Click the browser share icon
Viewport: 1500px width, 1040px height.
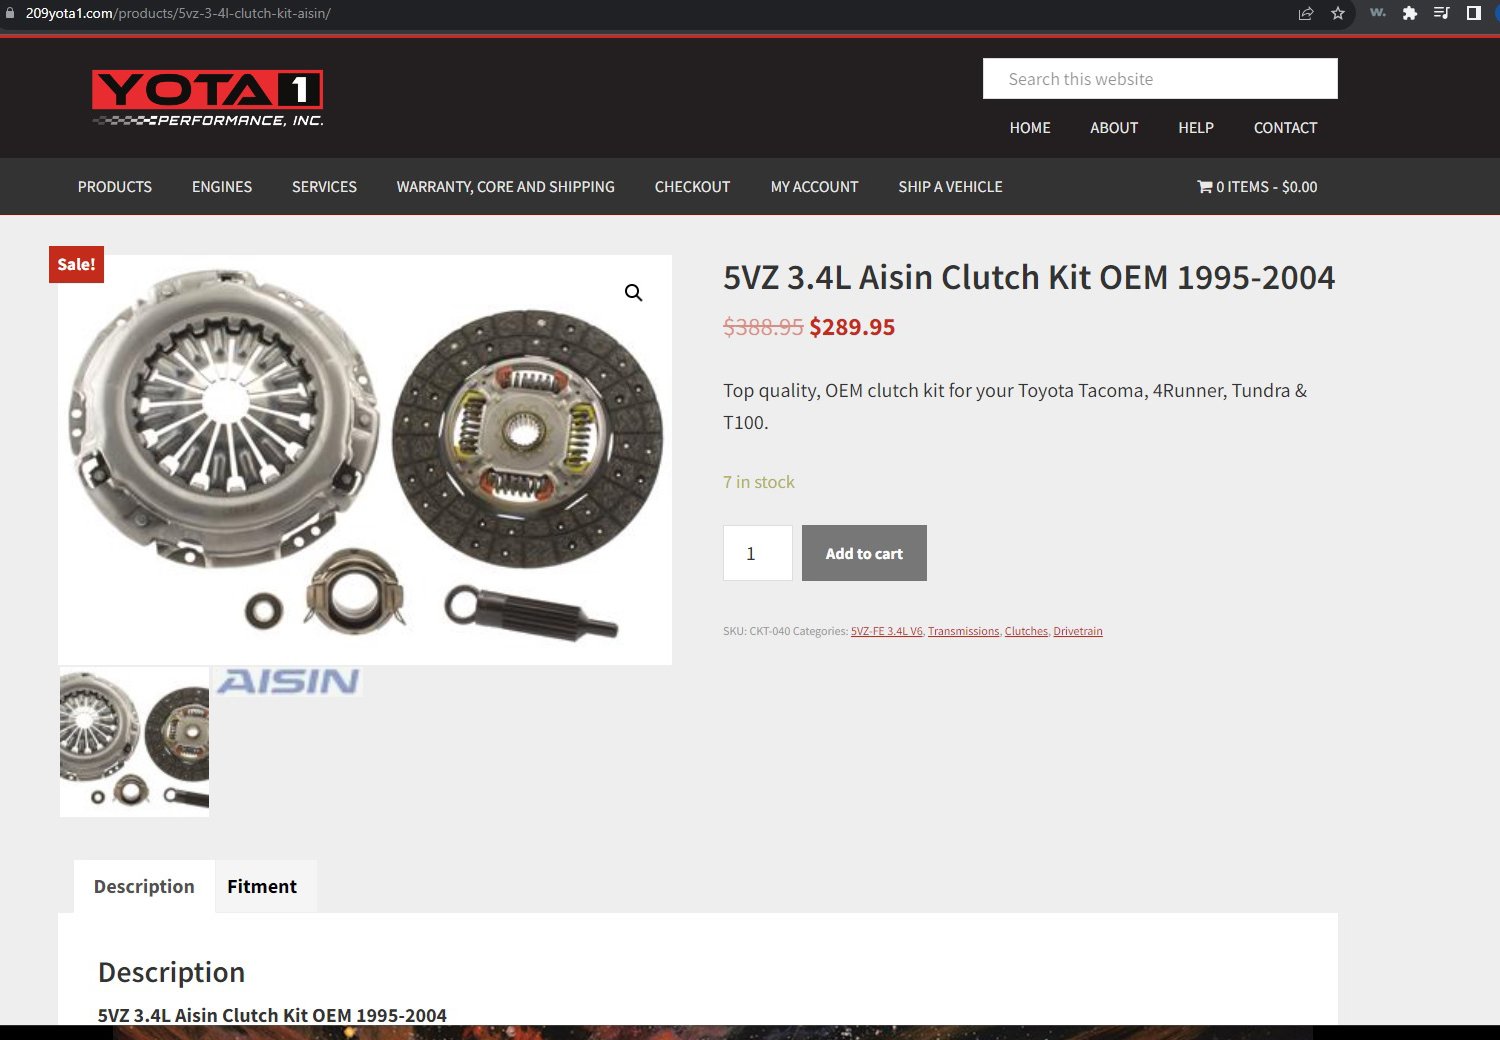click(x=1306, y=13)
